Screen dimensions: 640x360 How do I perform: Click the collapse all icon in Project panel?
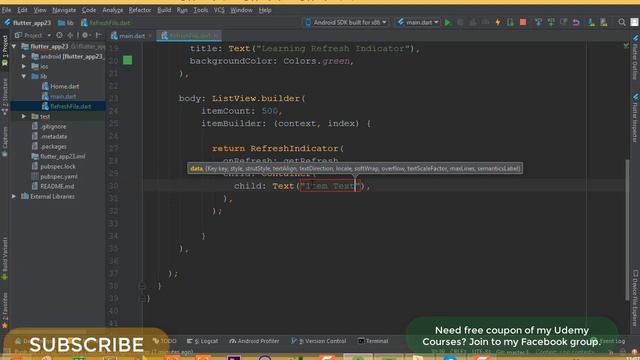[x=70, y=36]
